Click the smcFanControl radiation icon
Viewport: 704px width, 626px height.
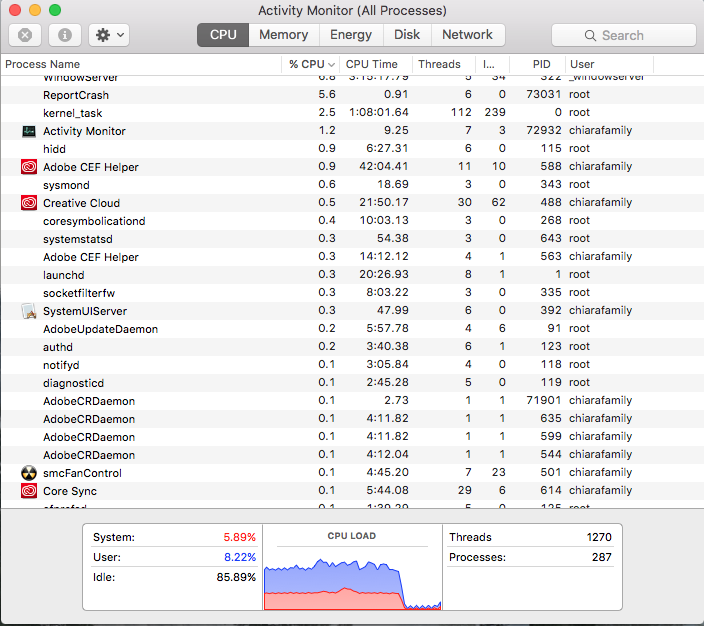click(x=29, y=473)
